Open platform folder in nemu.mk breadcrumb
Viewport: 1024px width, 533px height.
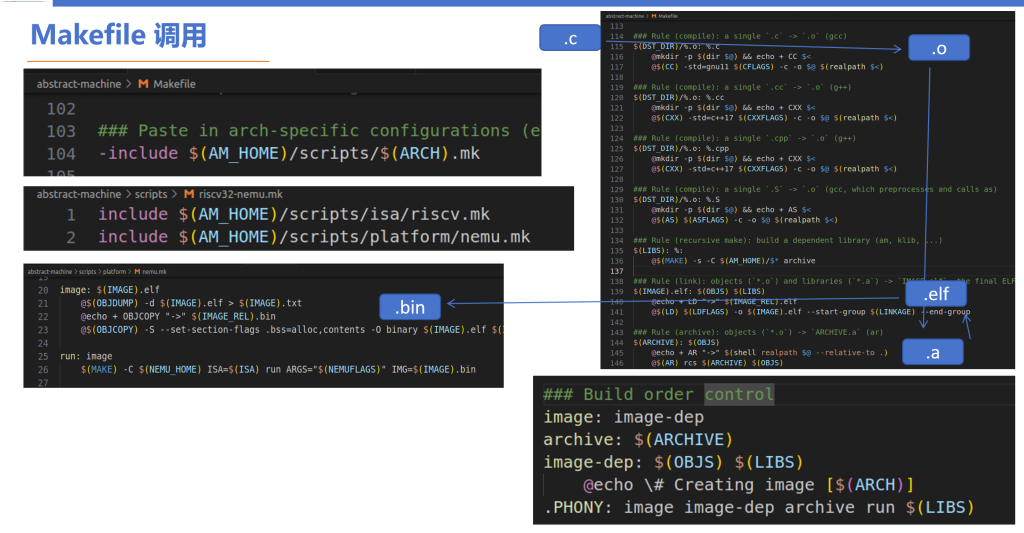point(114,271)
